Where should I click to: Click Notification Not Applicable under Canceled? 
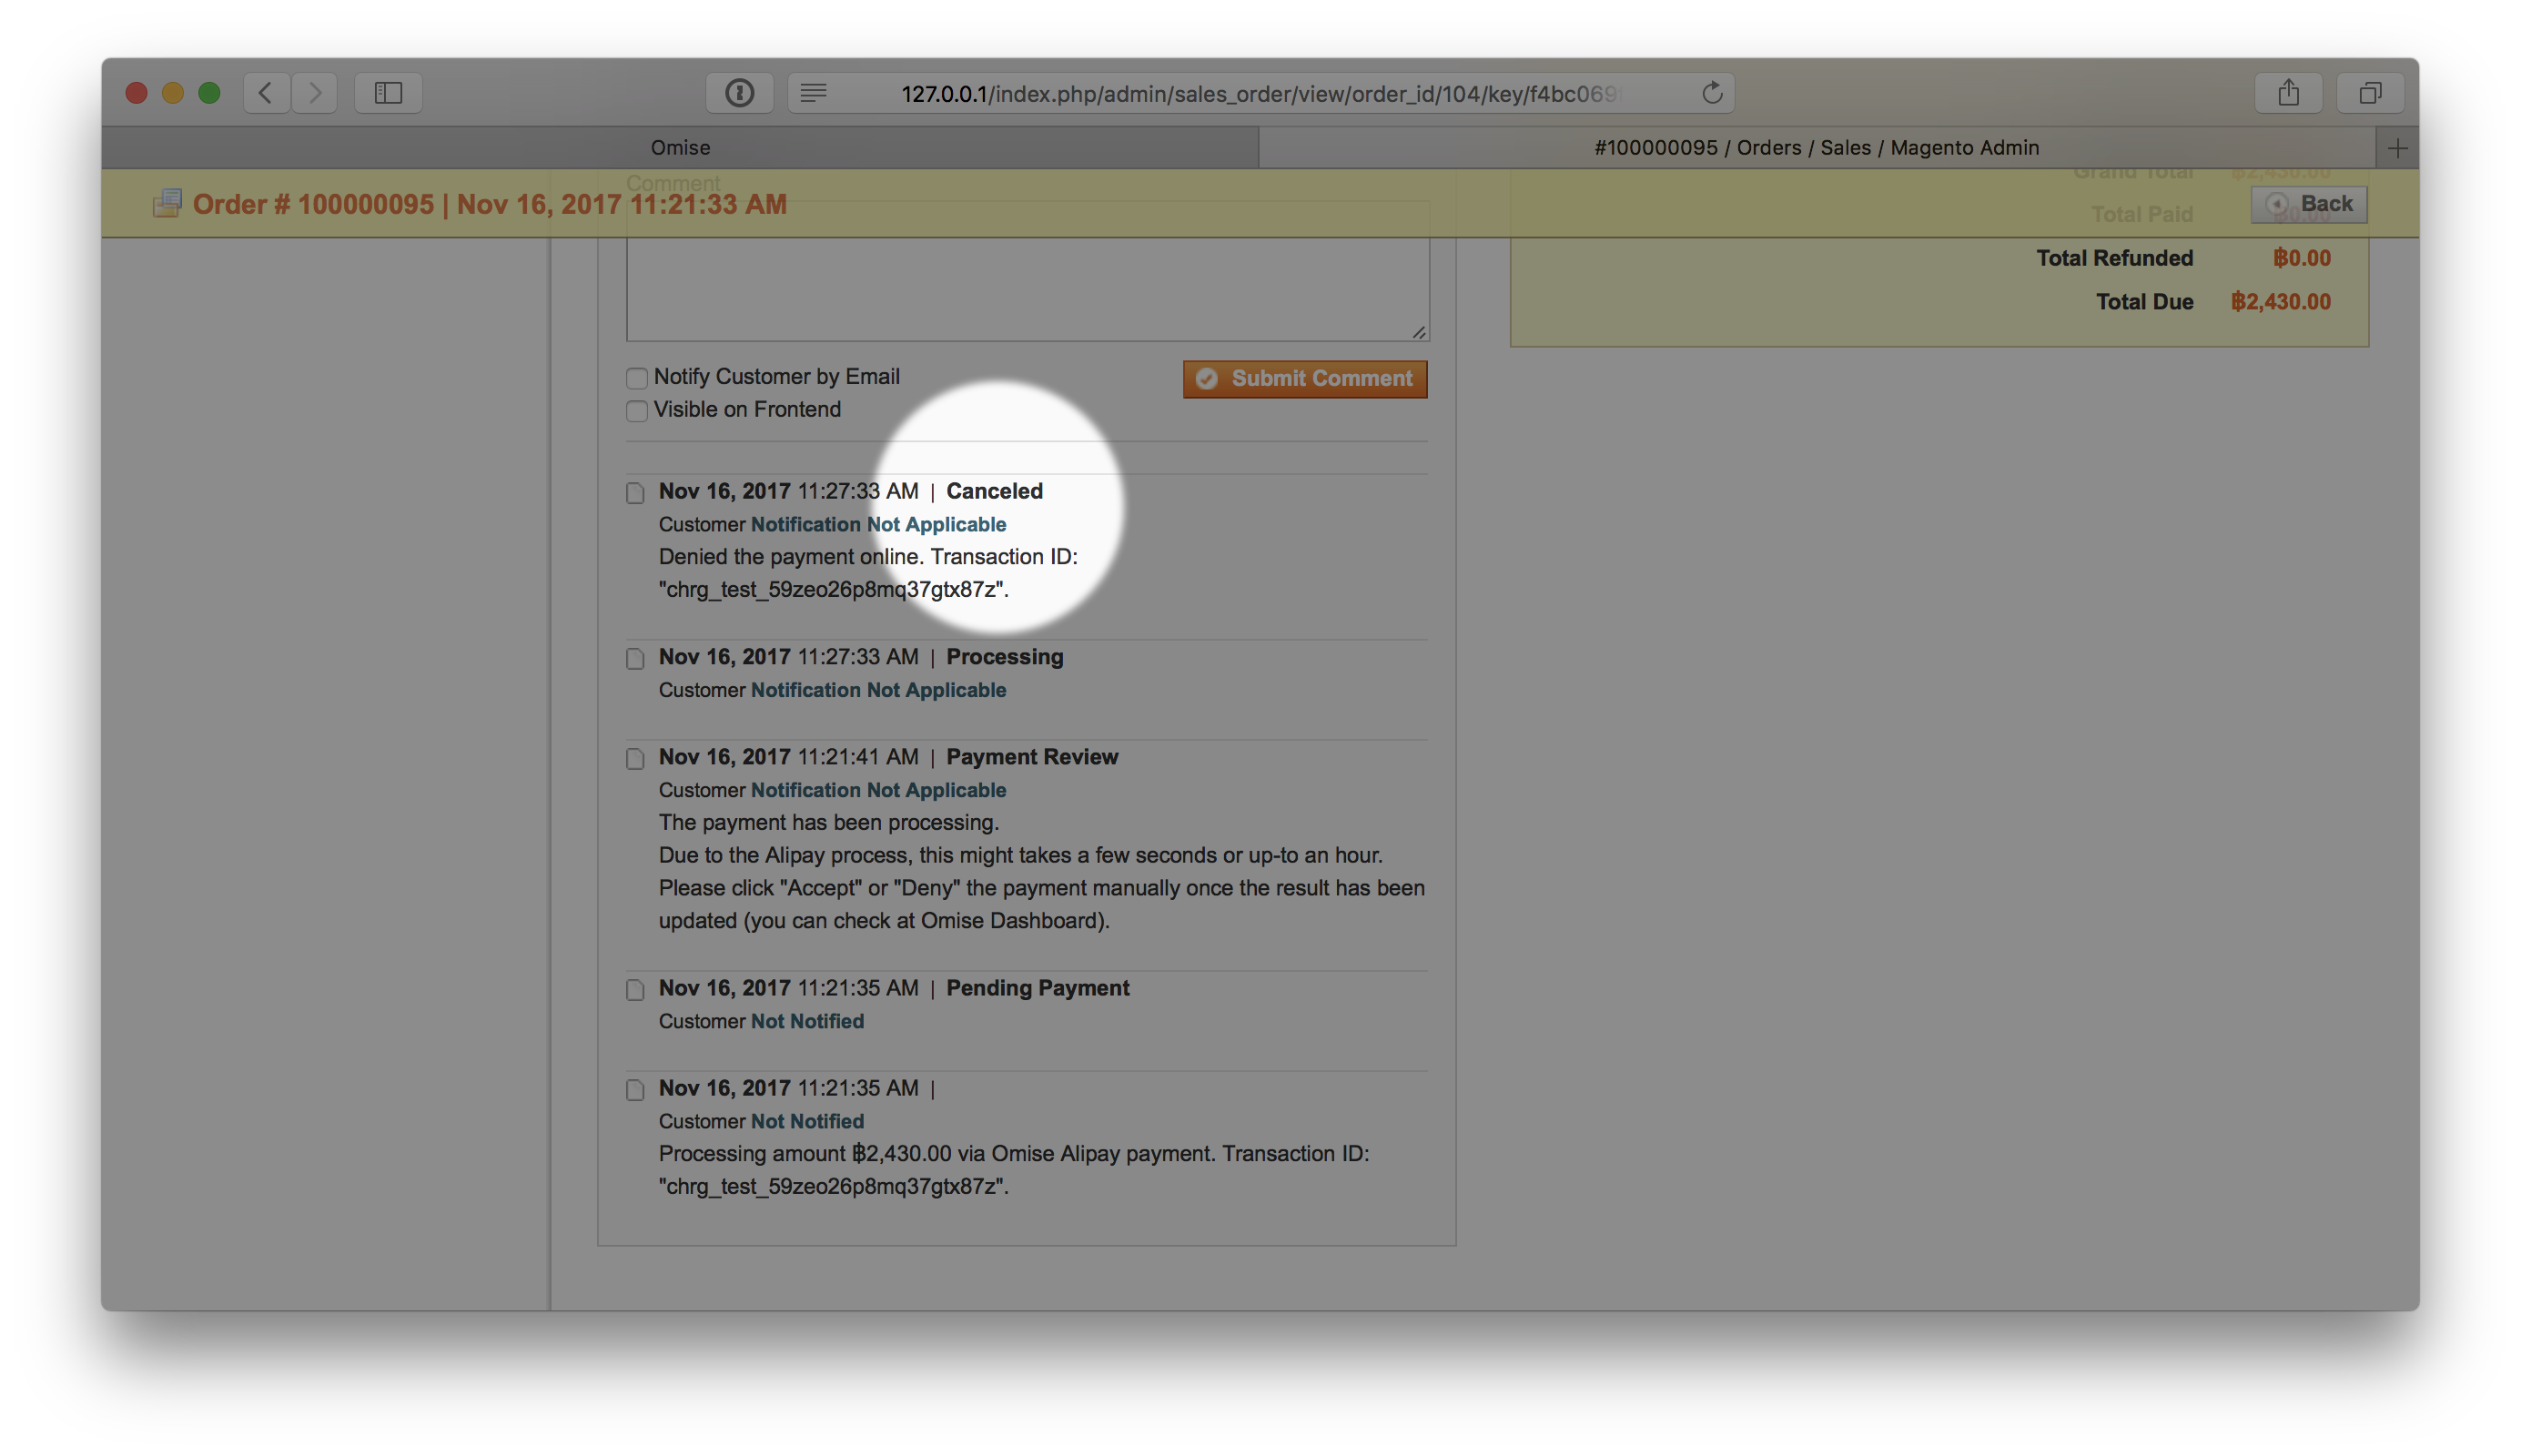(878, 524)
